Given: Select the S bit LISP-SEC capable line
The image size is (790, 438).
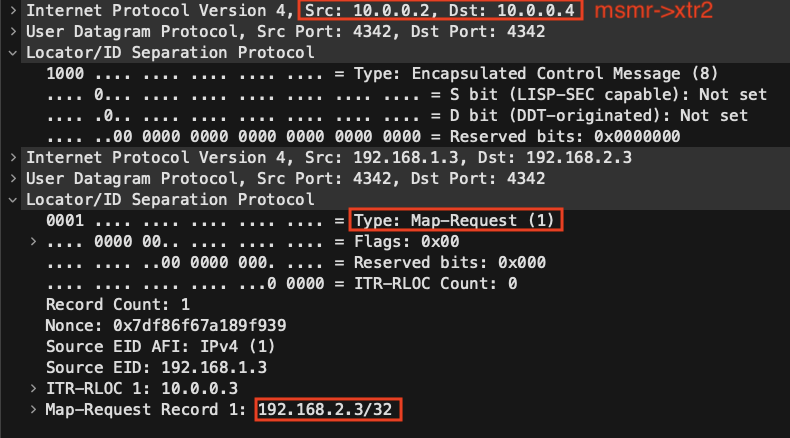Looking at the screenshot, I should pyautogui.click(x=407, y=95).
